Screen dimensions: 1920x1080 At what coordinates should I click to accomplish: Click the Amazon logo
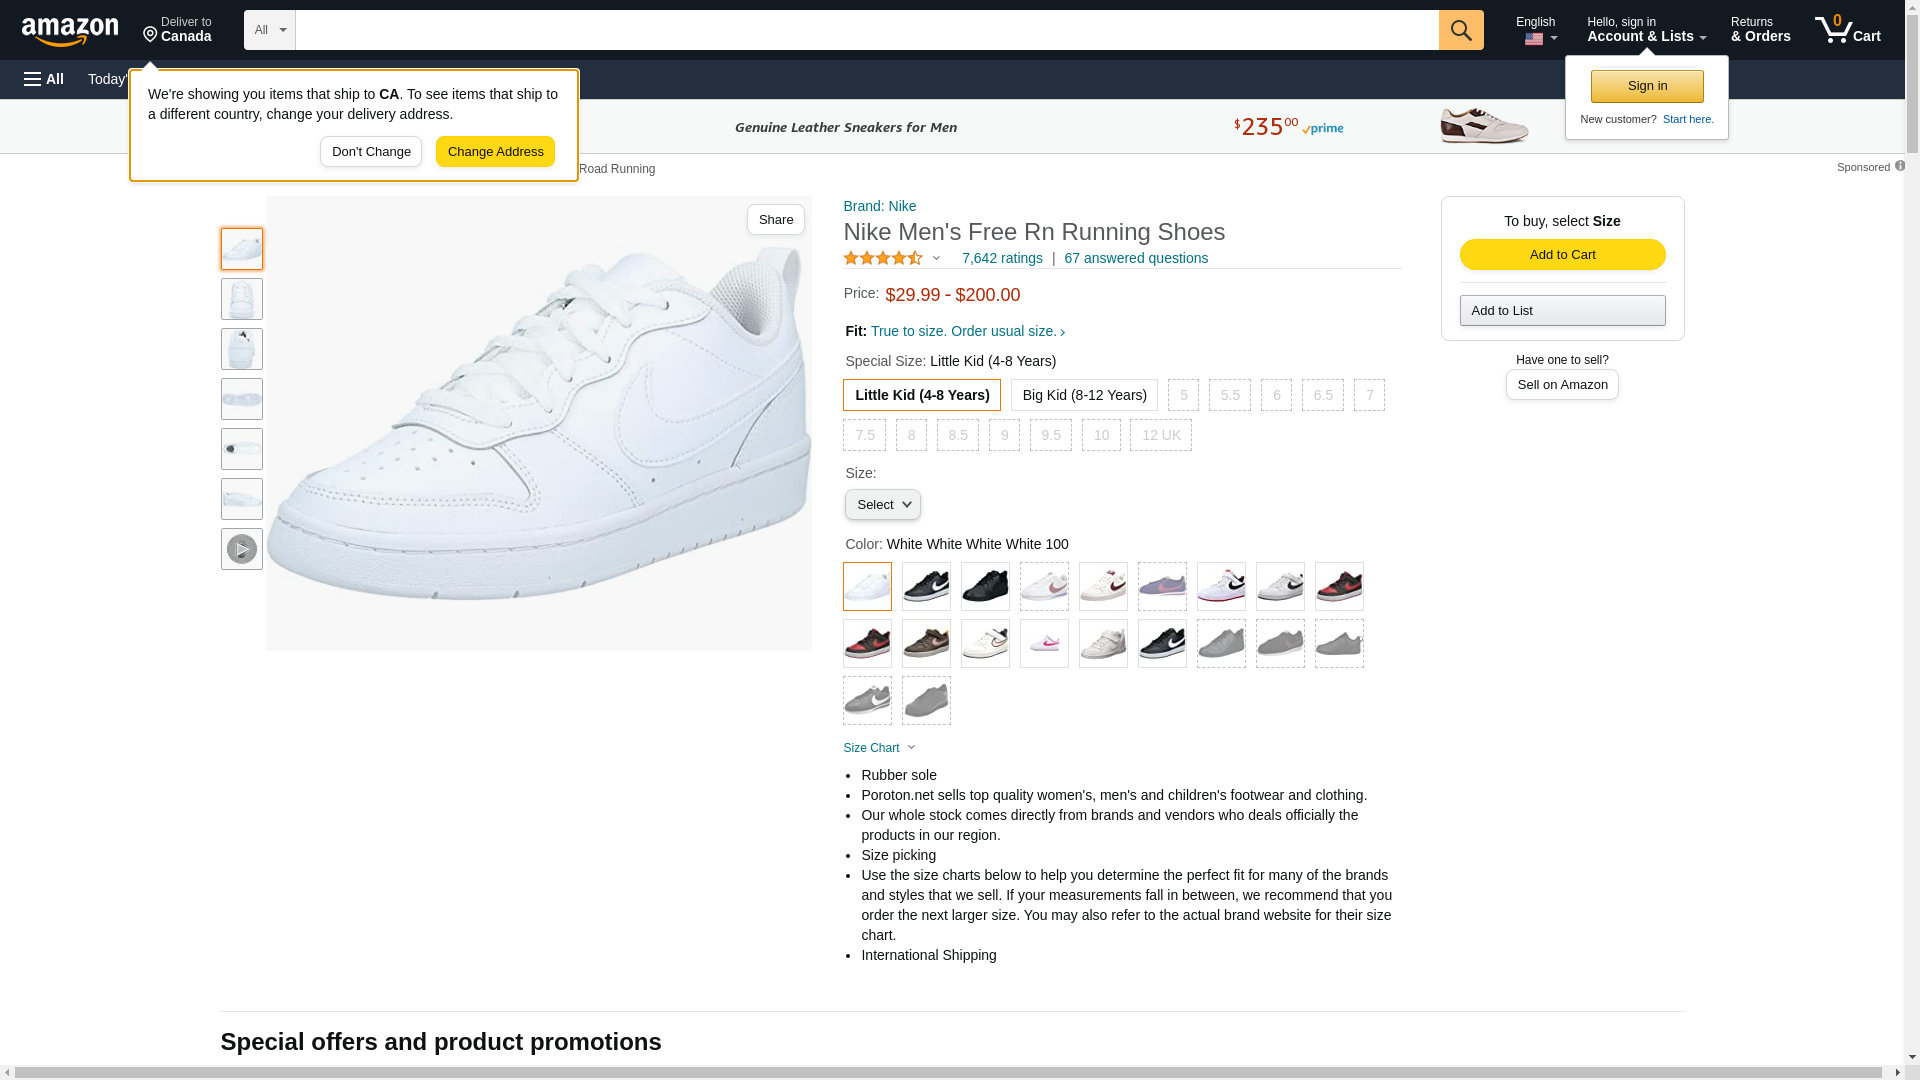click(70, 31)
